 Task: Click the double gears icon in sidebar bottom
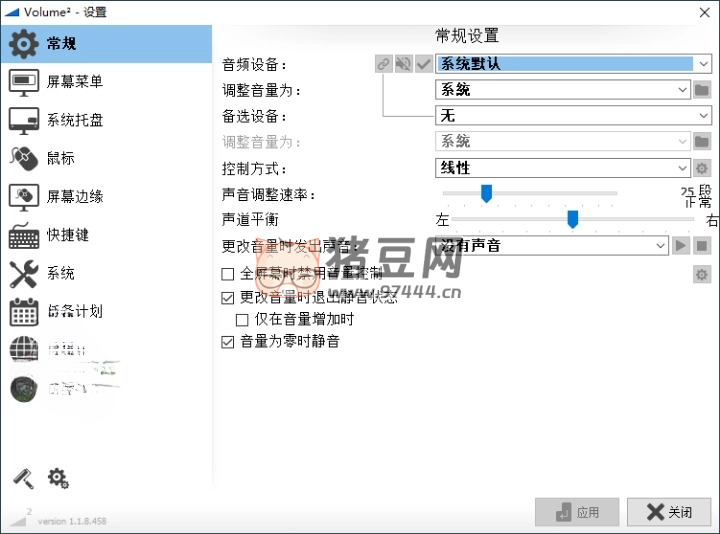[58, 479]
